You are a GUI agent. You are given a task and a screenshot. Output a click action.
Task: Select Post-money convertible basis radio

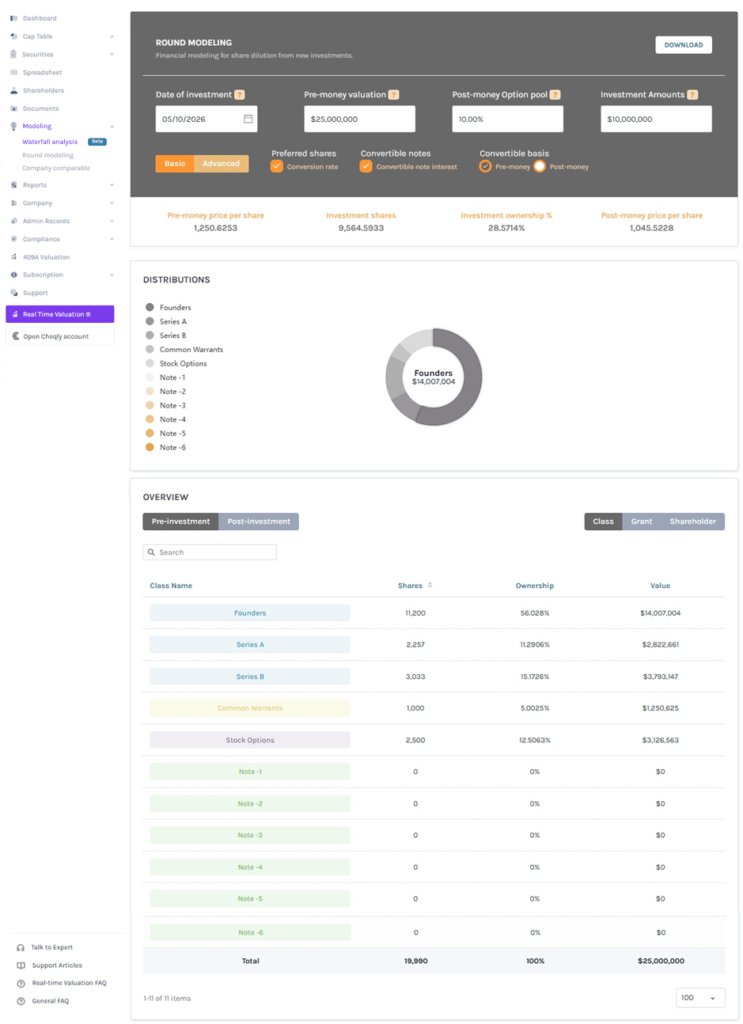(539, 167)
